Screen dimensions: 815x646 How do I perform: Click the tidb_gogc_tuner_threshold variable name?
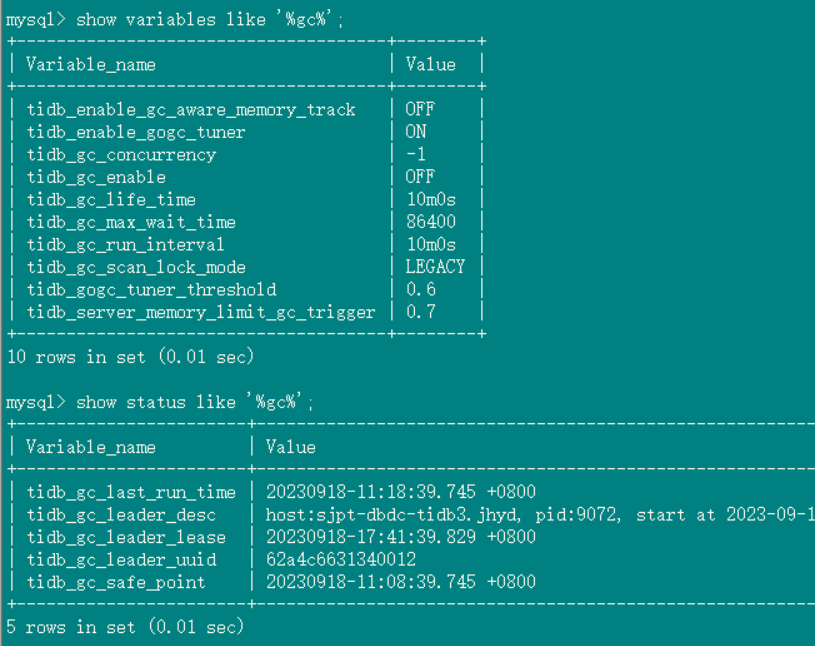tap(149, 290)
